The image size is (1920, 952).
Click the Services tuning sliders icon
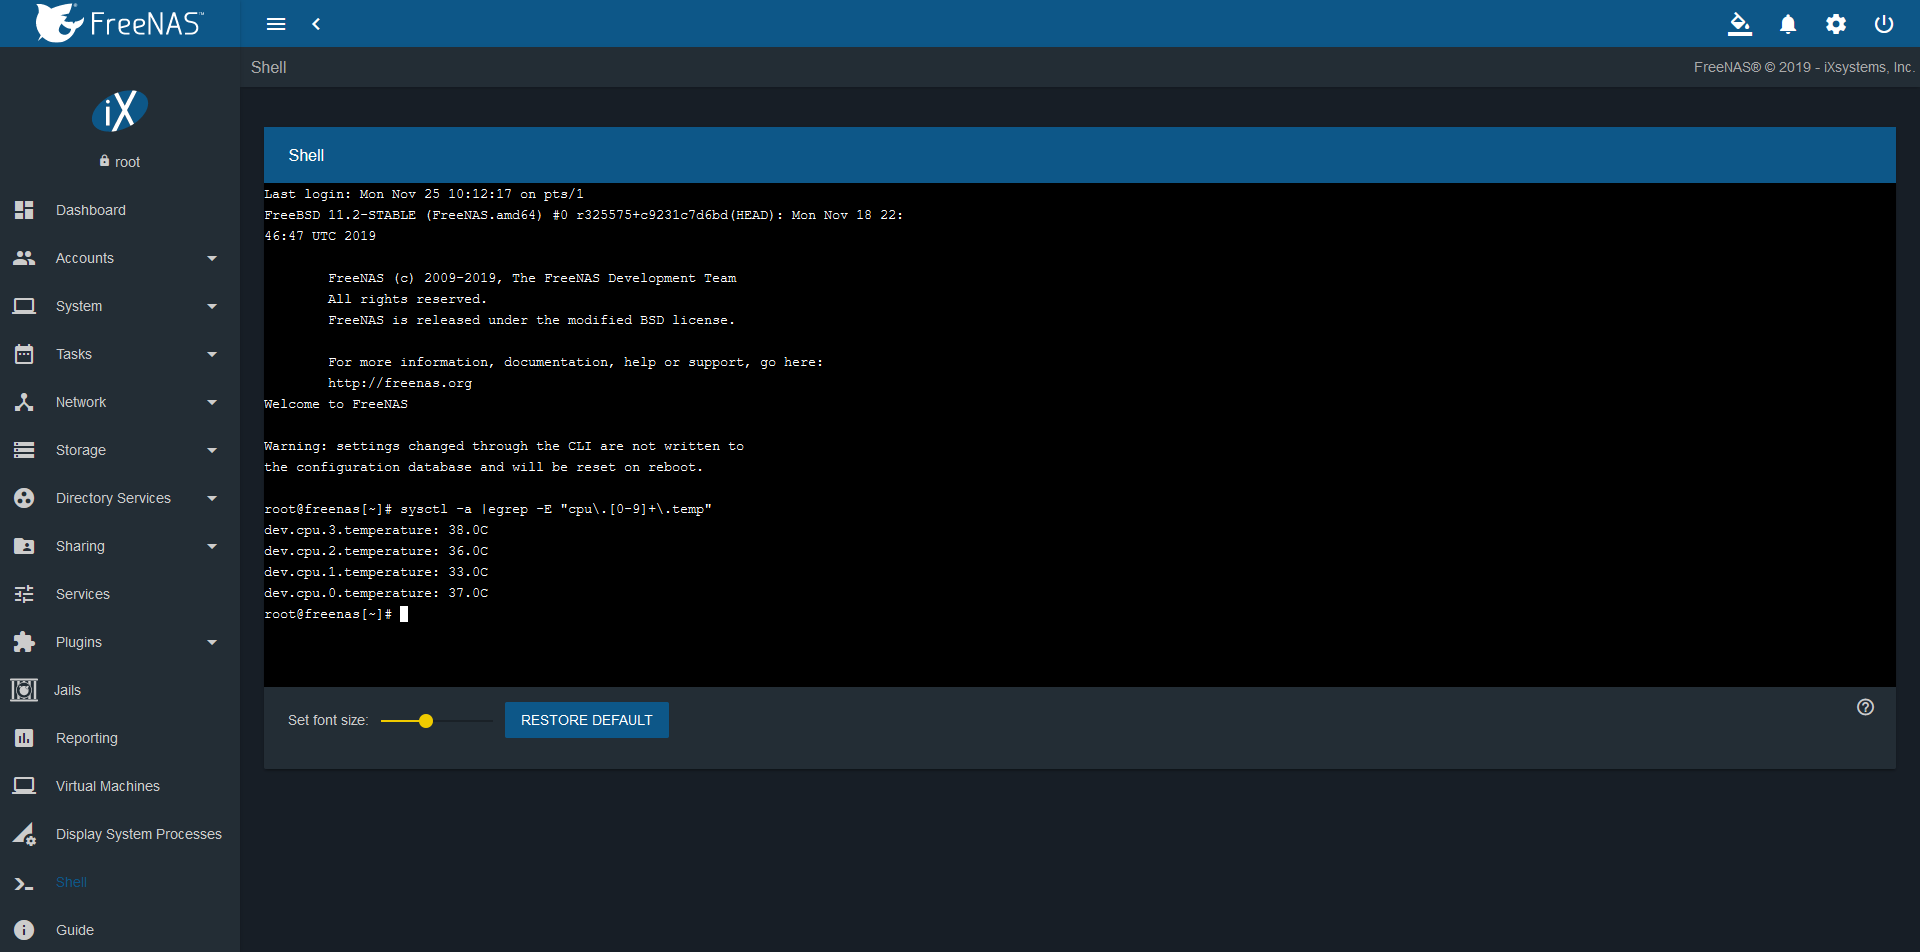pyautogui.click(x=24, y=594)
